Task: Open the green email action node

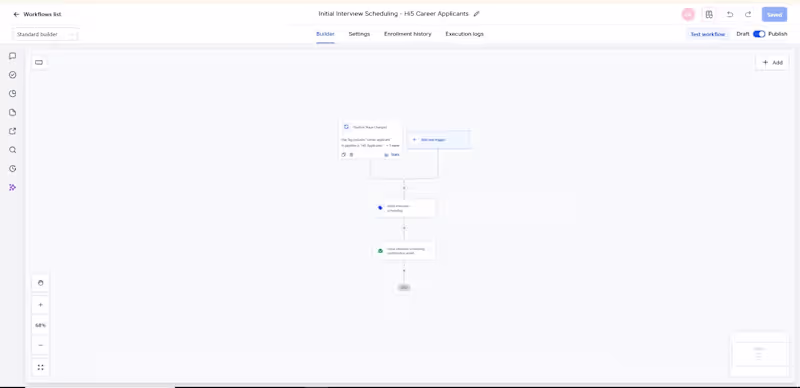Action: 405,251
